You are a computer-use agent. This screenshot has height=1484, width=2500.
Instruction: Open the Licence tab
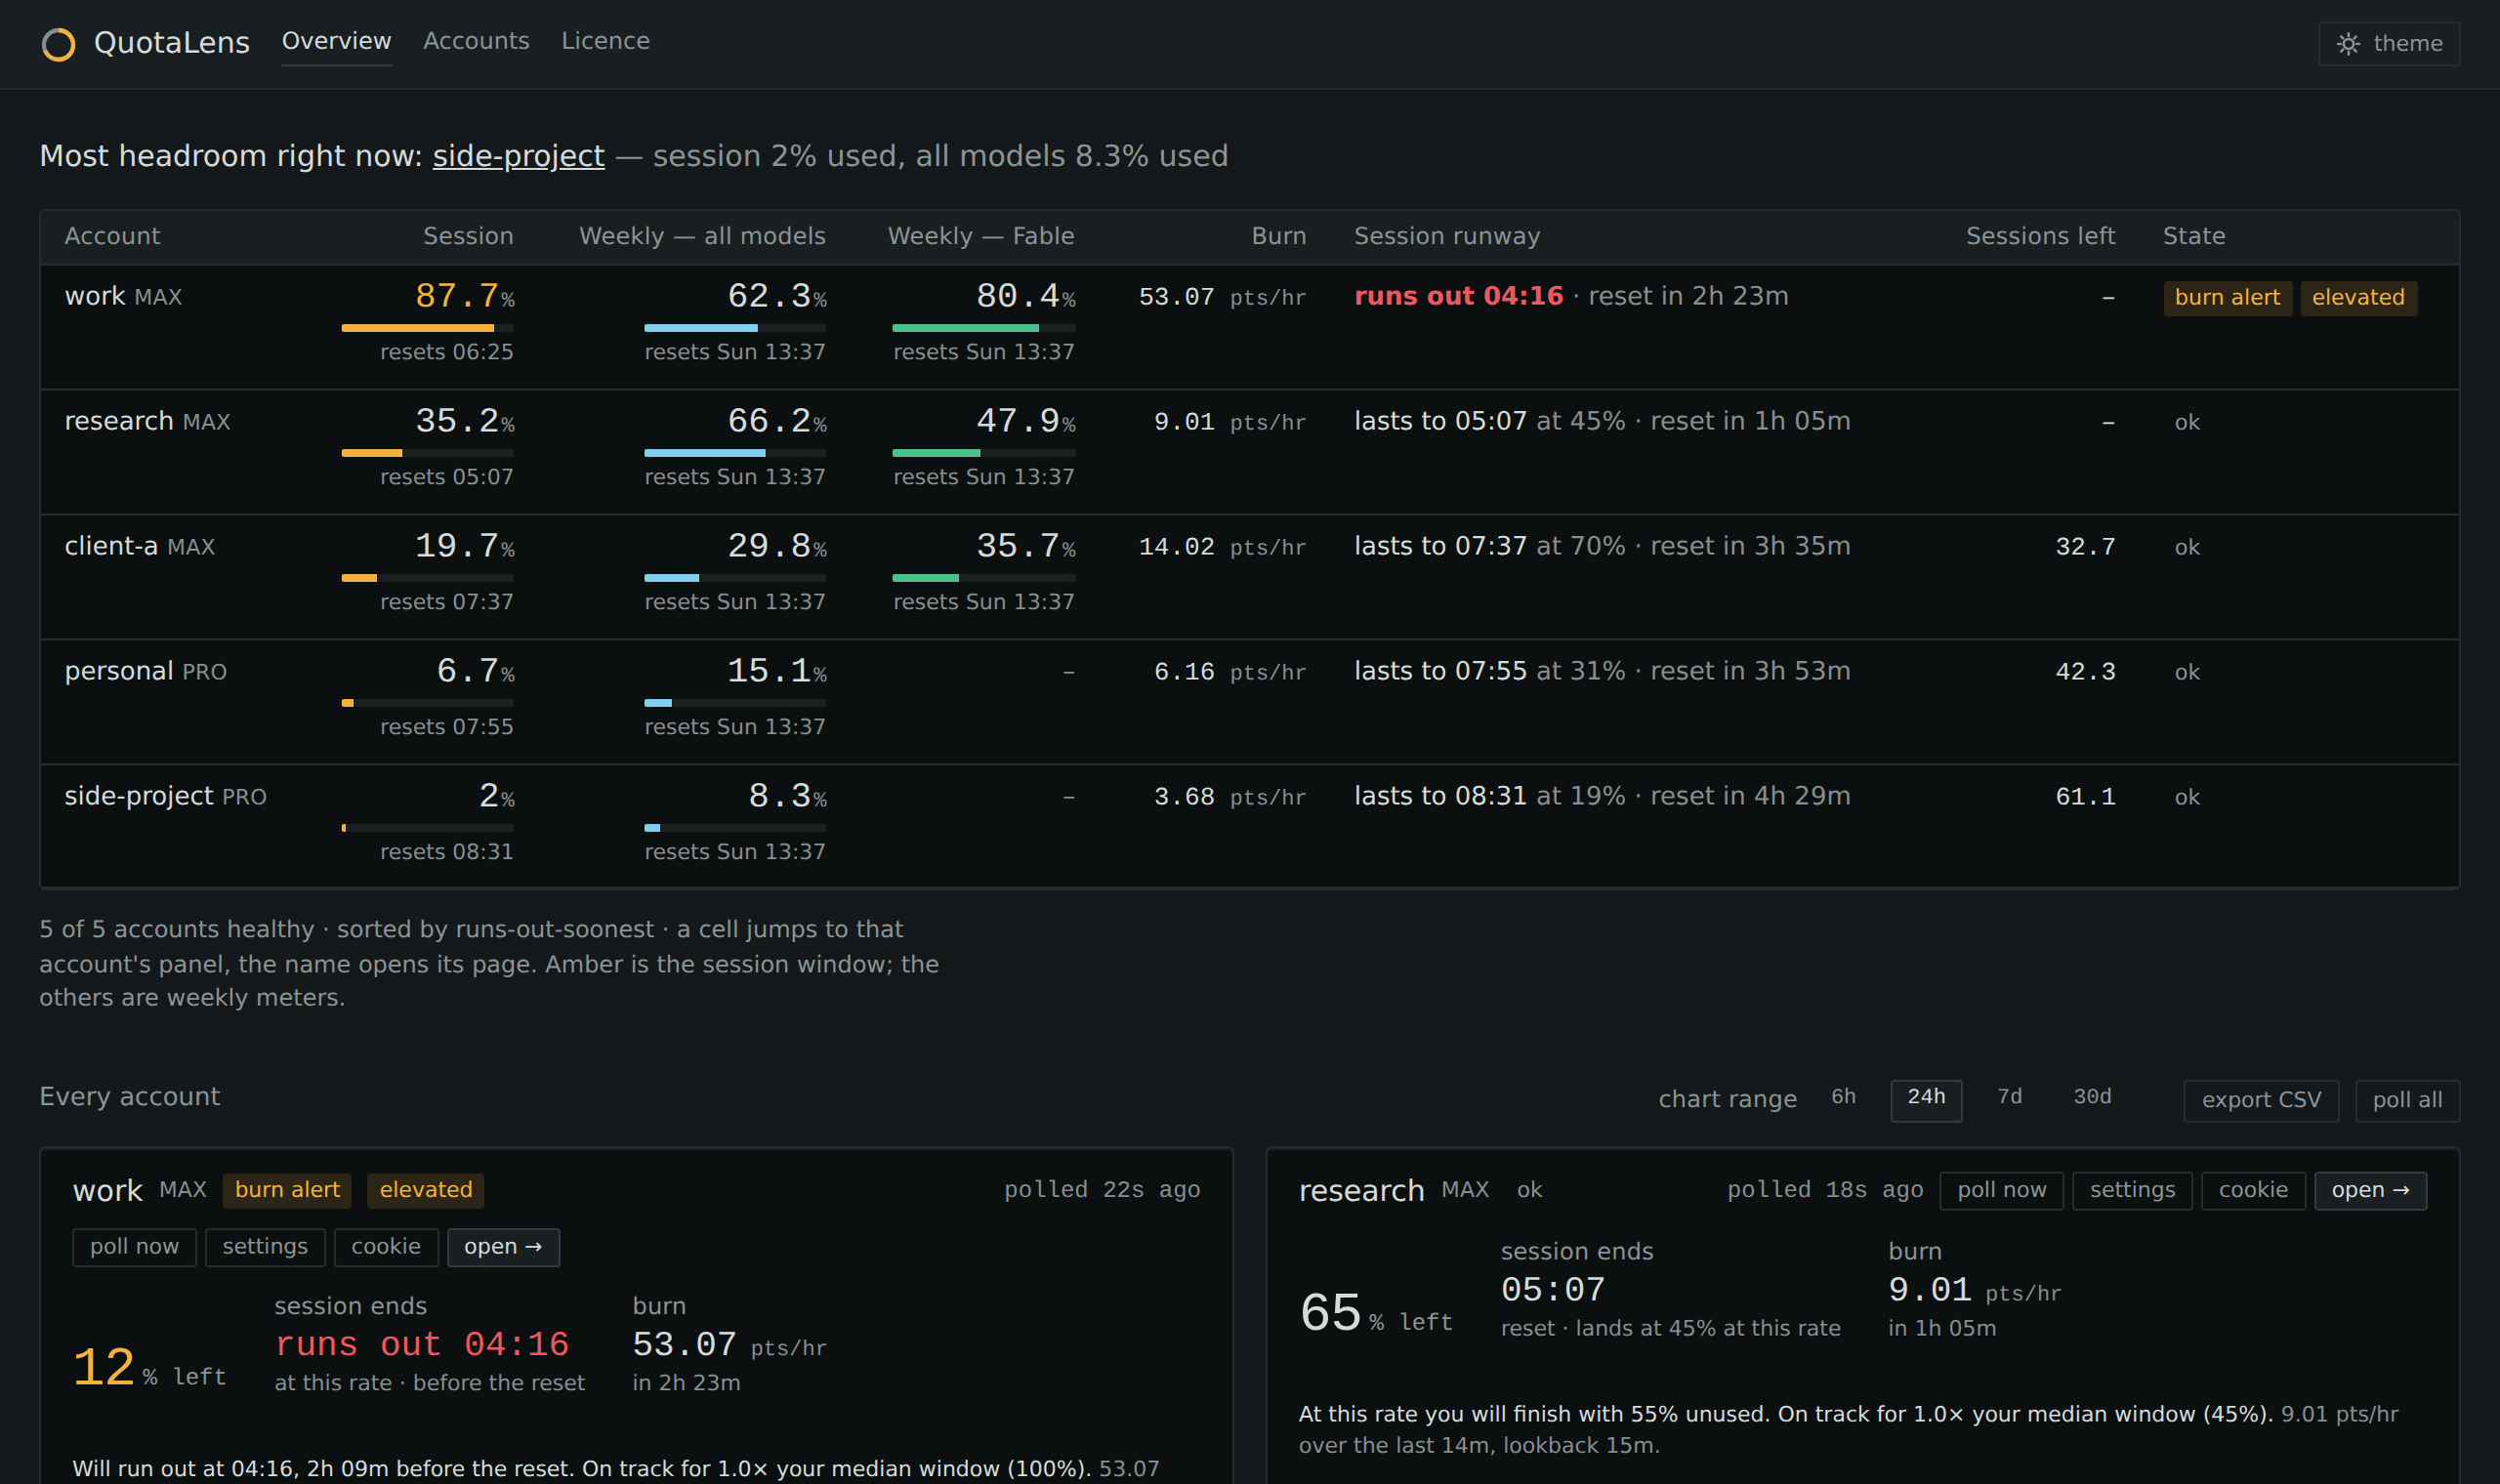605,41
